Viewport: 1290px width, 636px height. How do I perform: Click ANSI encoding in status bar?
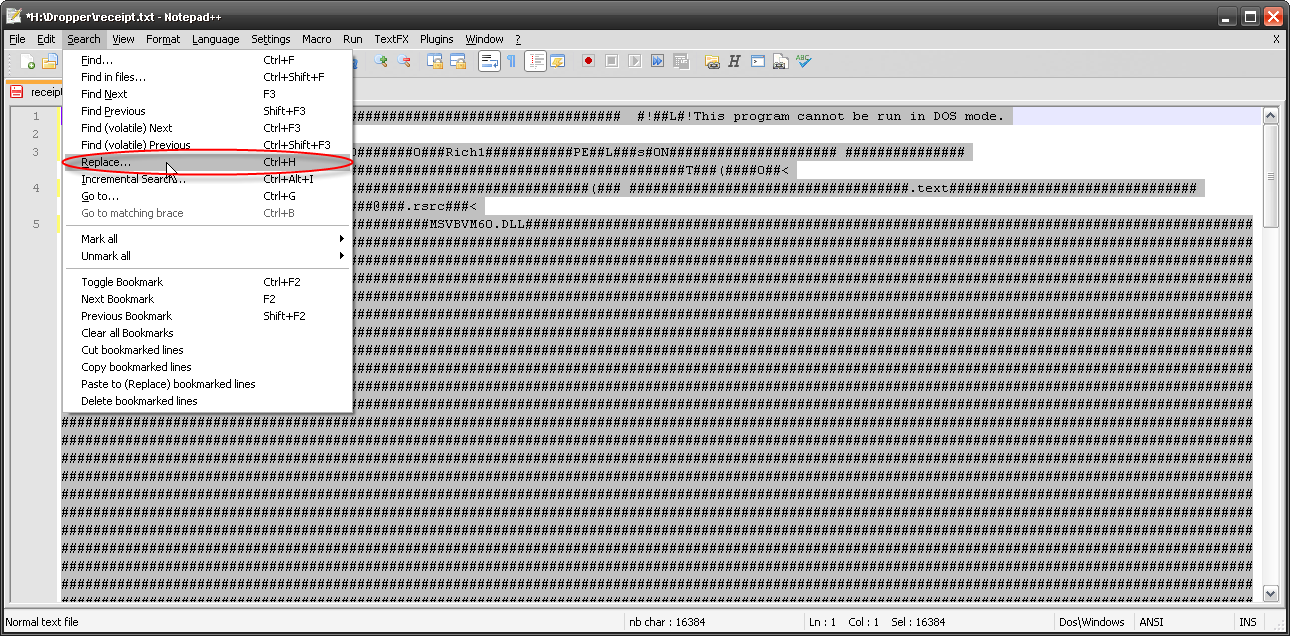tap(1151, 622)
